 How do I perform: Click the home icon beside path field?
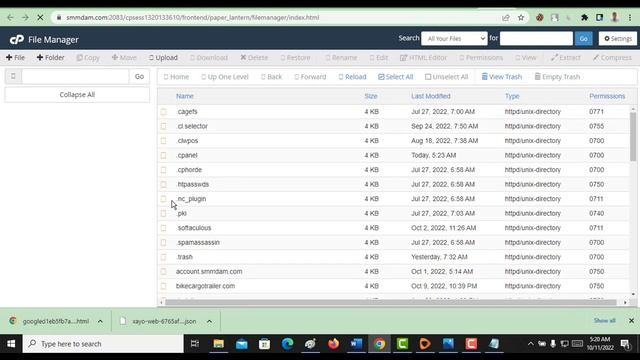pos(13,76)
